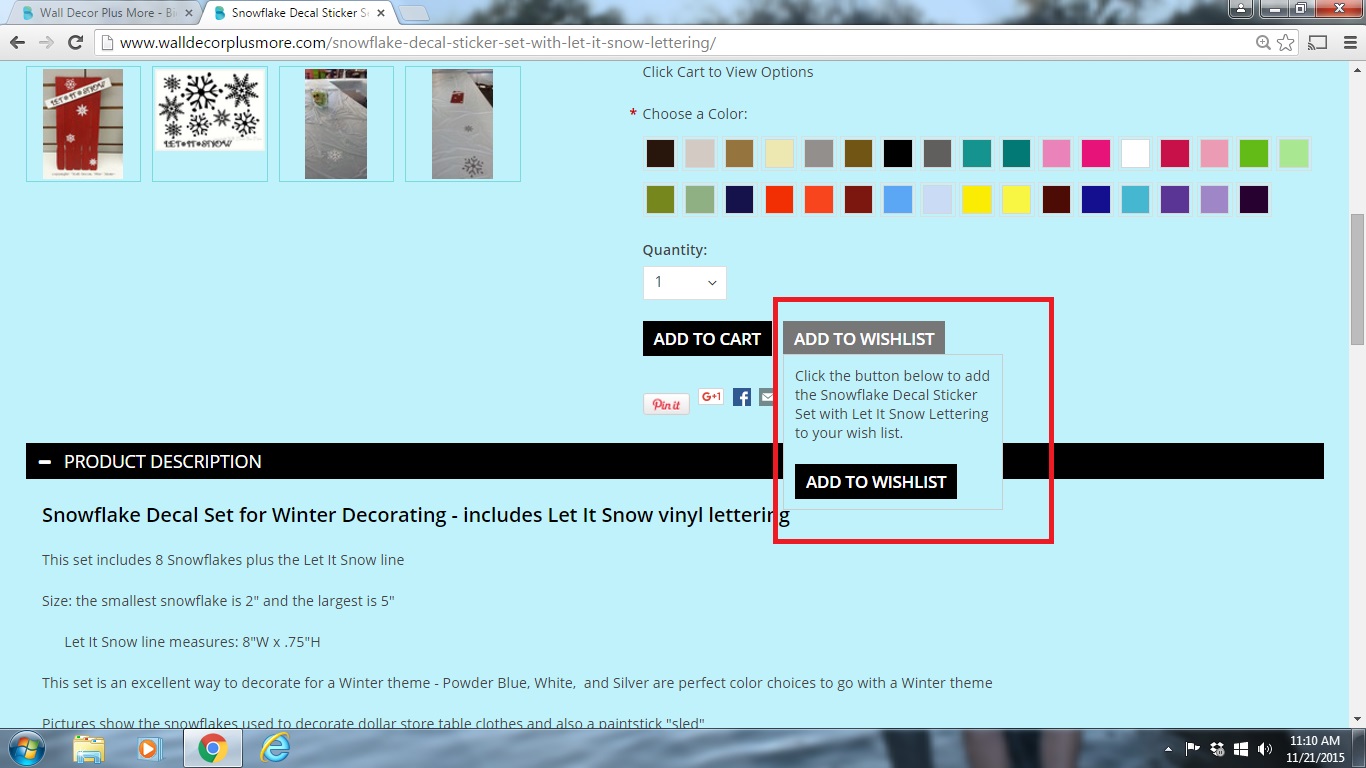This screenshot has width=1366, height=768.
Task: Open Internet Explorer from the taskbar
Action: pyautogui.click(x=275, y=748)
